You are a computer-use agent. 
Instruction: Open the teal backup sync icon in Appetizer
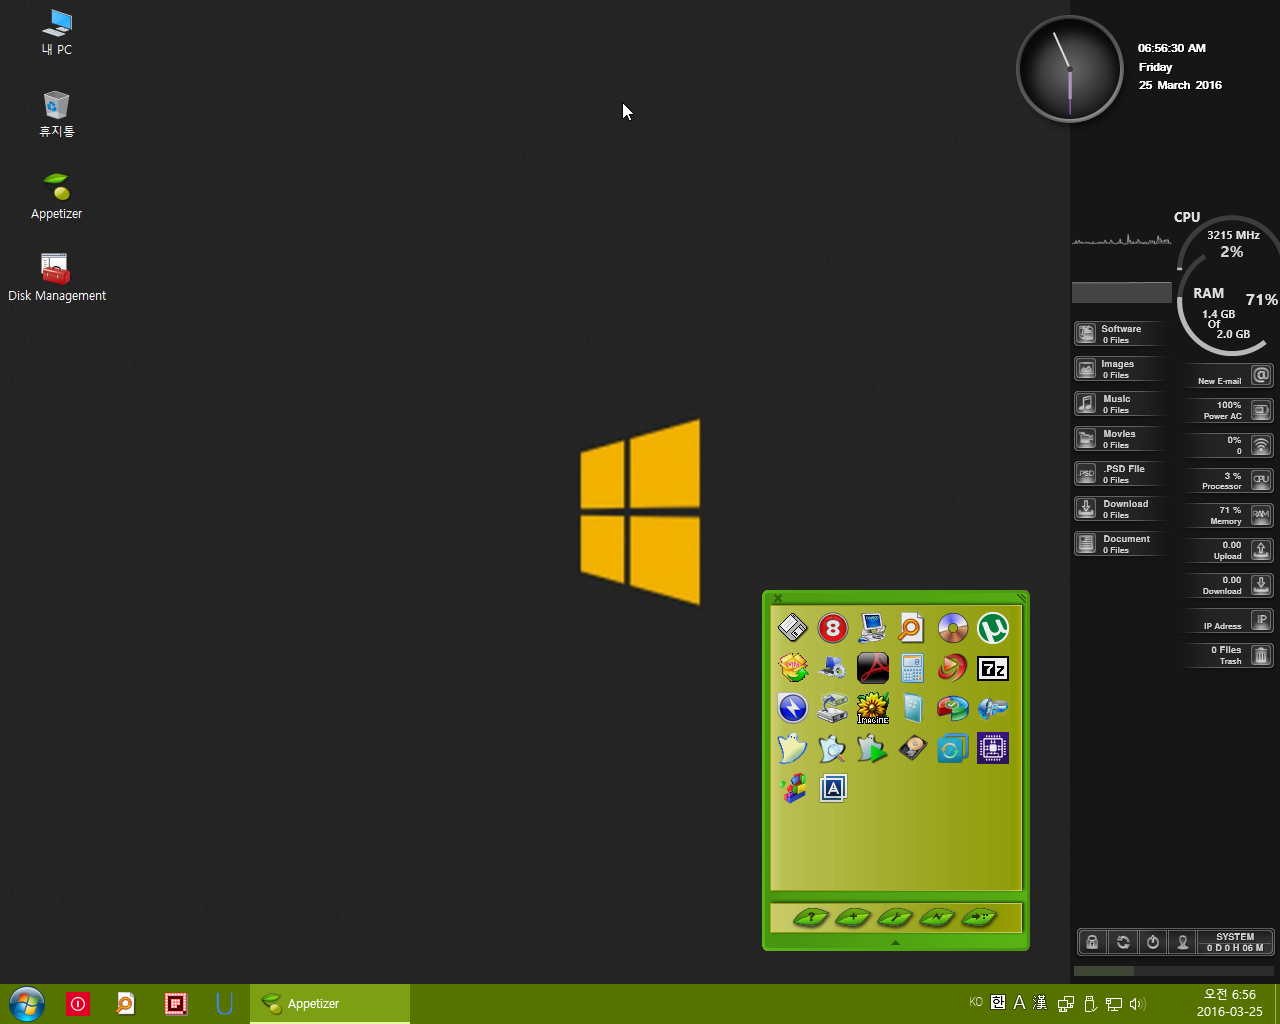953,748
